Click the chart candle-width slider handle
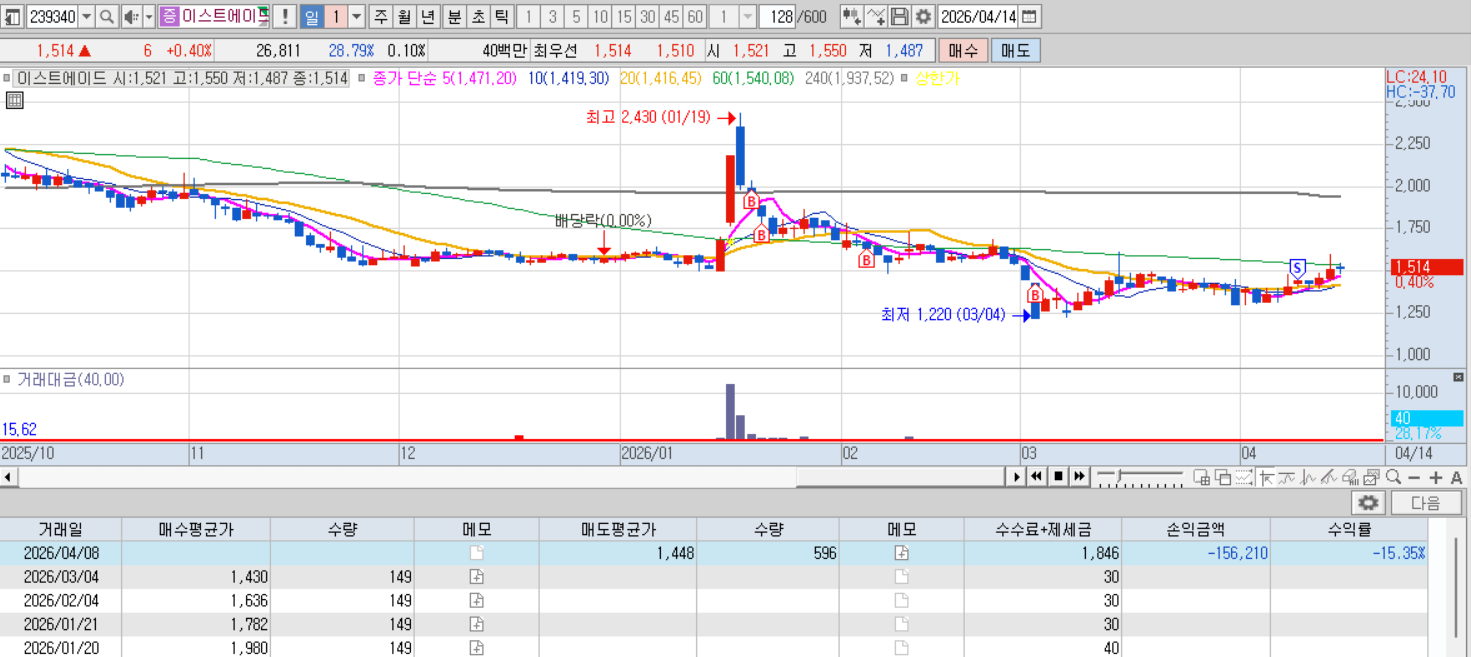1471x657 pixels. click(1119, 475)
